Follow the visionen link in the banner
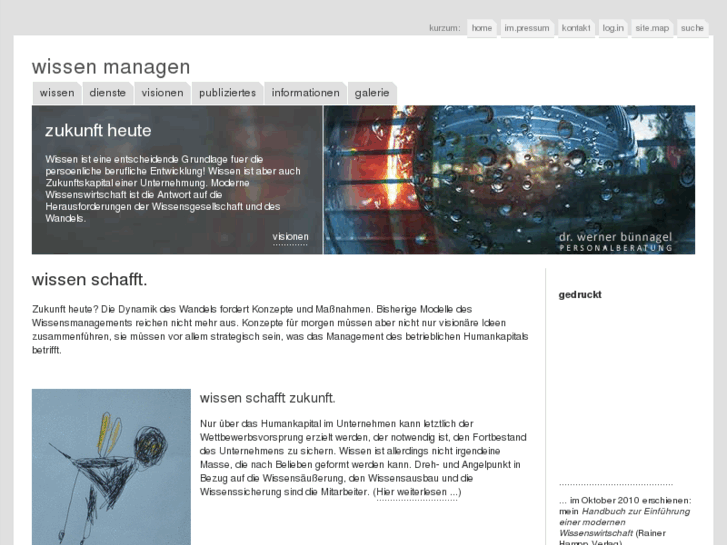The image size is (727, 545). (x=290, y=237)
